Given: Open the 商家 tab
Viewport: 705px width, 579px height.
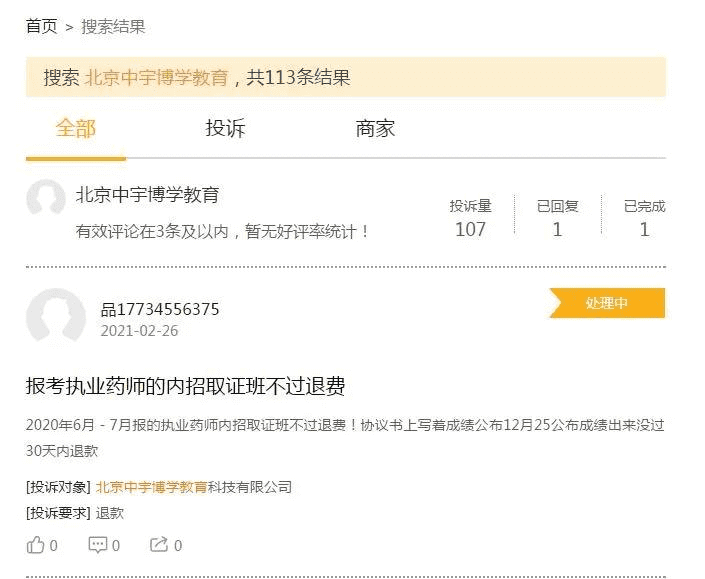Looking at the screenshot, I should coord(375,129).
